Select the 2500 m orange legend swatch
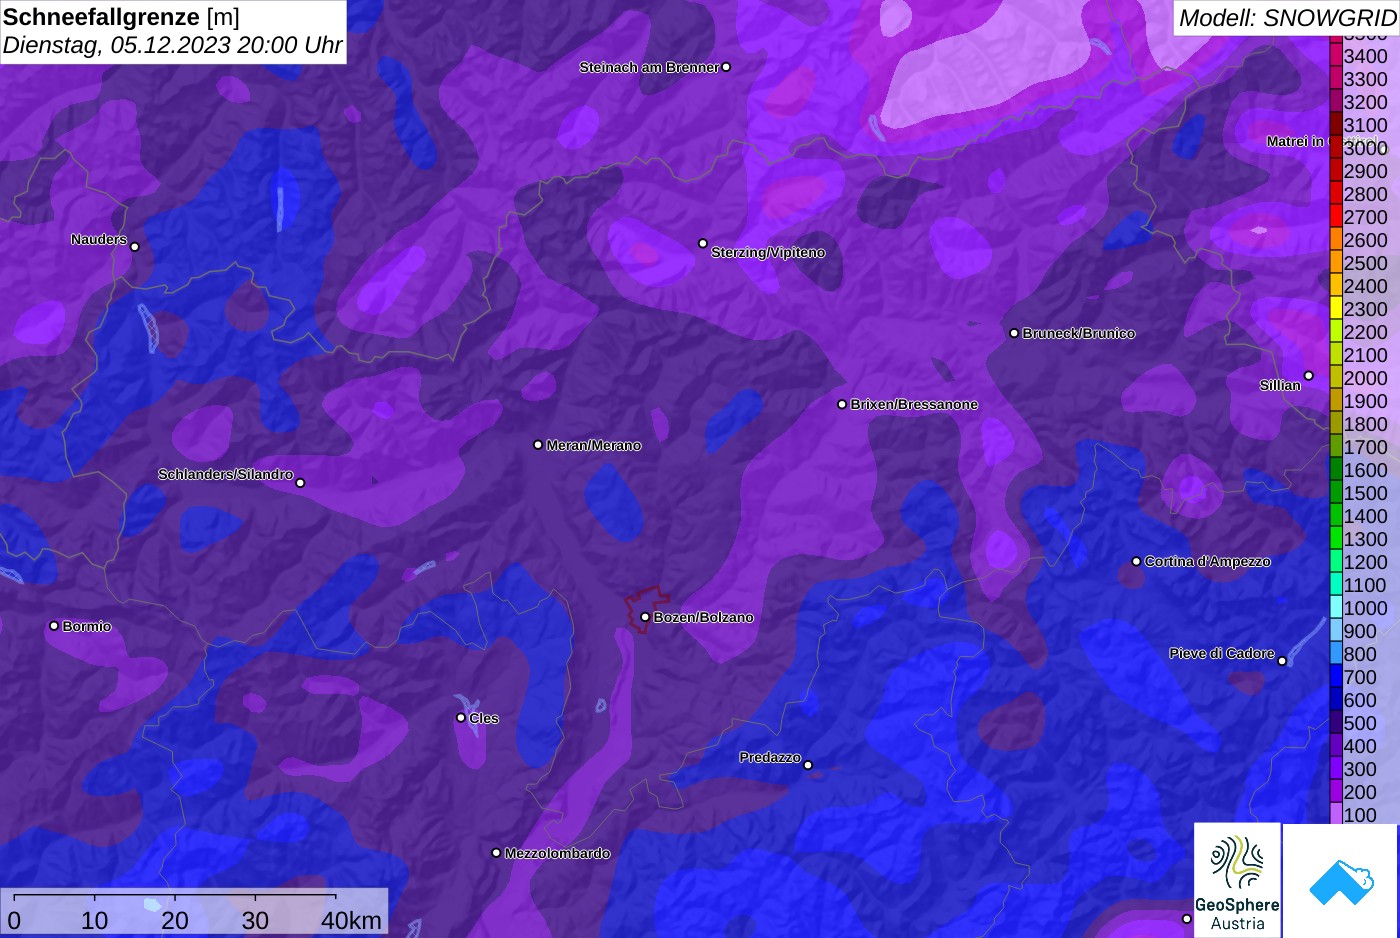 tap(1335, 263)
